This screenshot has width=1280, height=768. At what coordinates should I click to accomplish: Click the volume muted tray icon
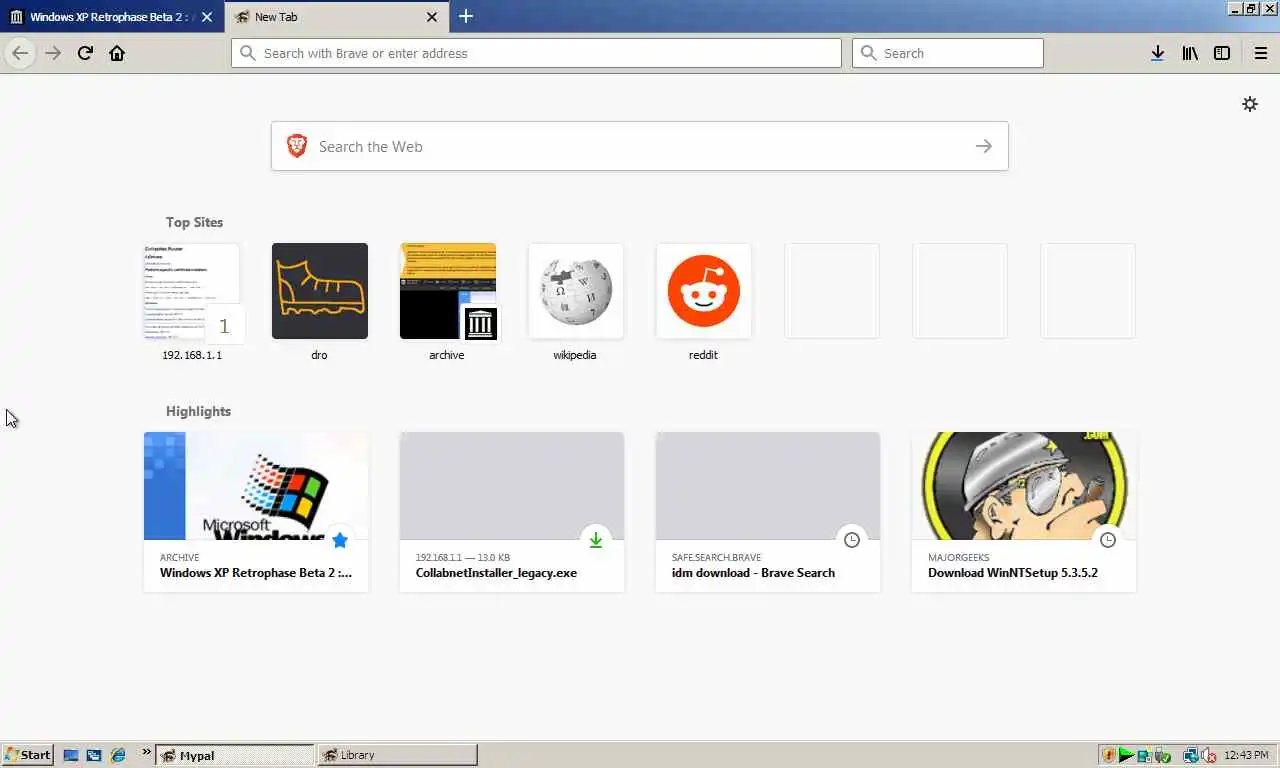click(x=1208, y=755)
